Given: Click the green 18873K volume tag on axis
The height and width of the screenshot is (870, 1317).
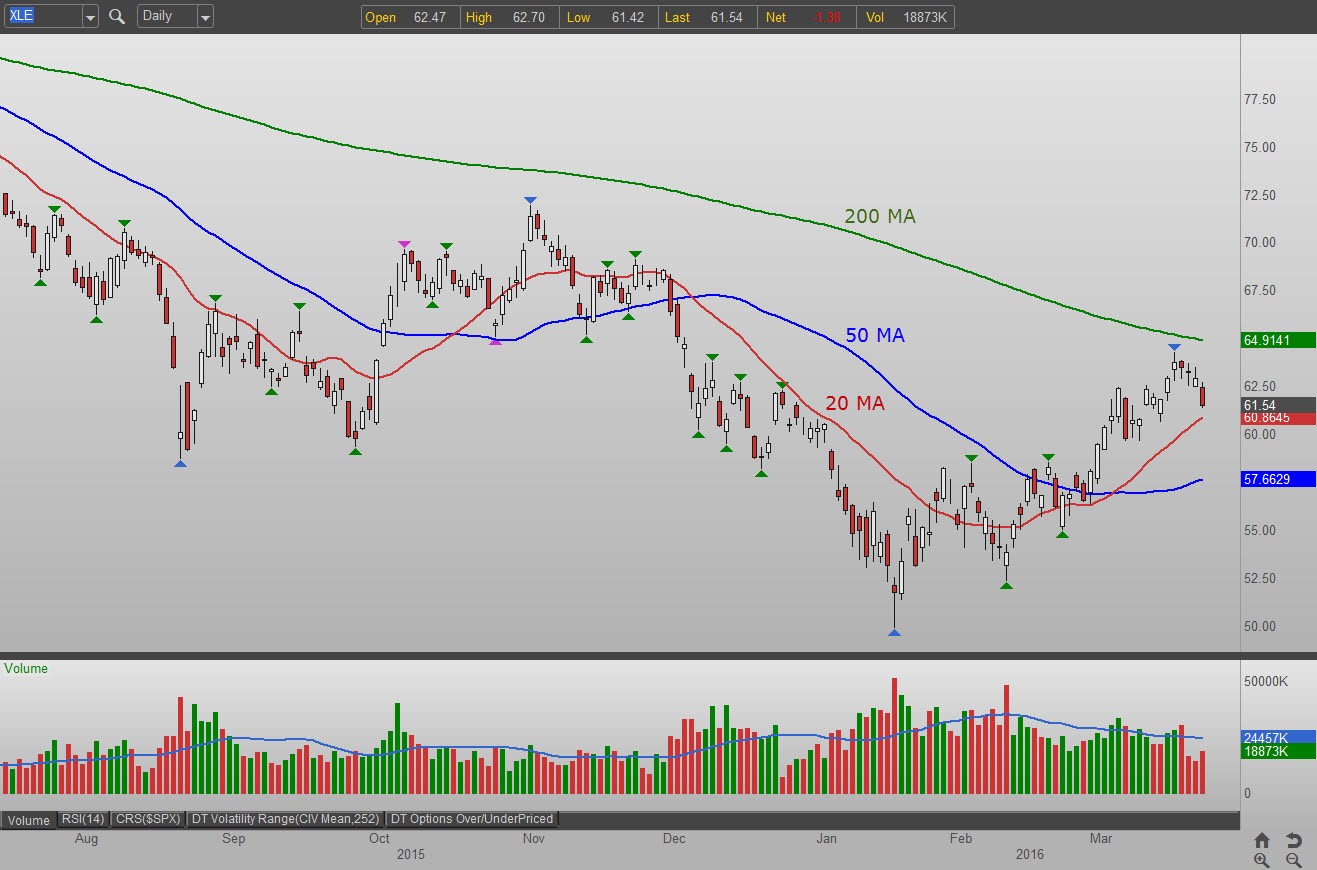Looking at the screenshot, I should (x=1278, y=751).
